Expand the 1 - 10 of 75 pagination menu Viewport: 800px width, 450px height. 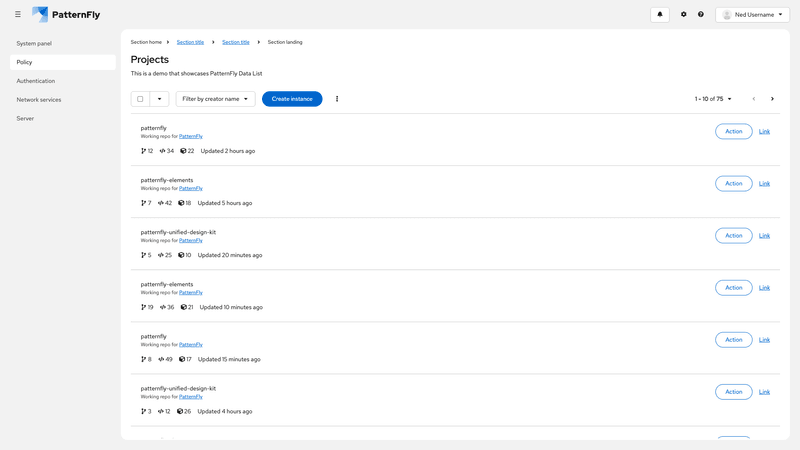pyautogui.click(x=714, y=99)
